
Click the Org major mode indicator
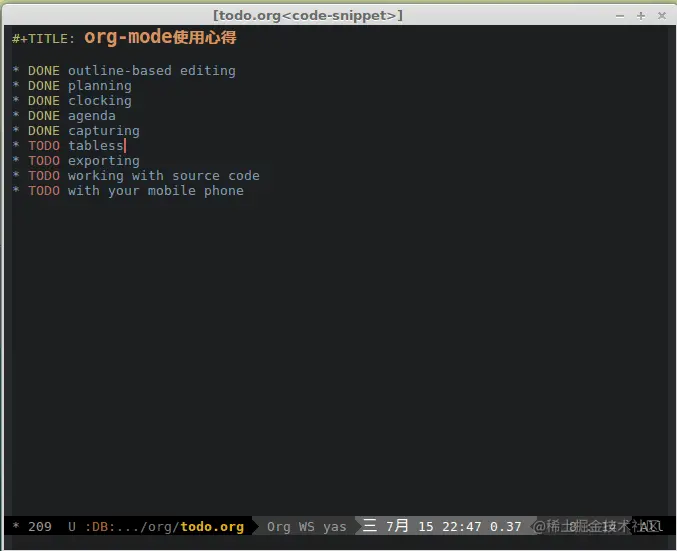click(x=278, y=527)
